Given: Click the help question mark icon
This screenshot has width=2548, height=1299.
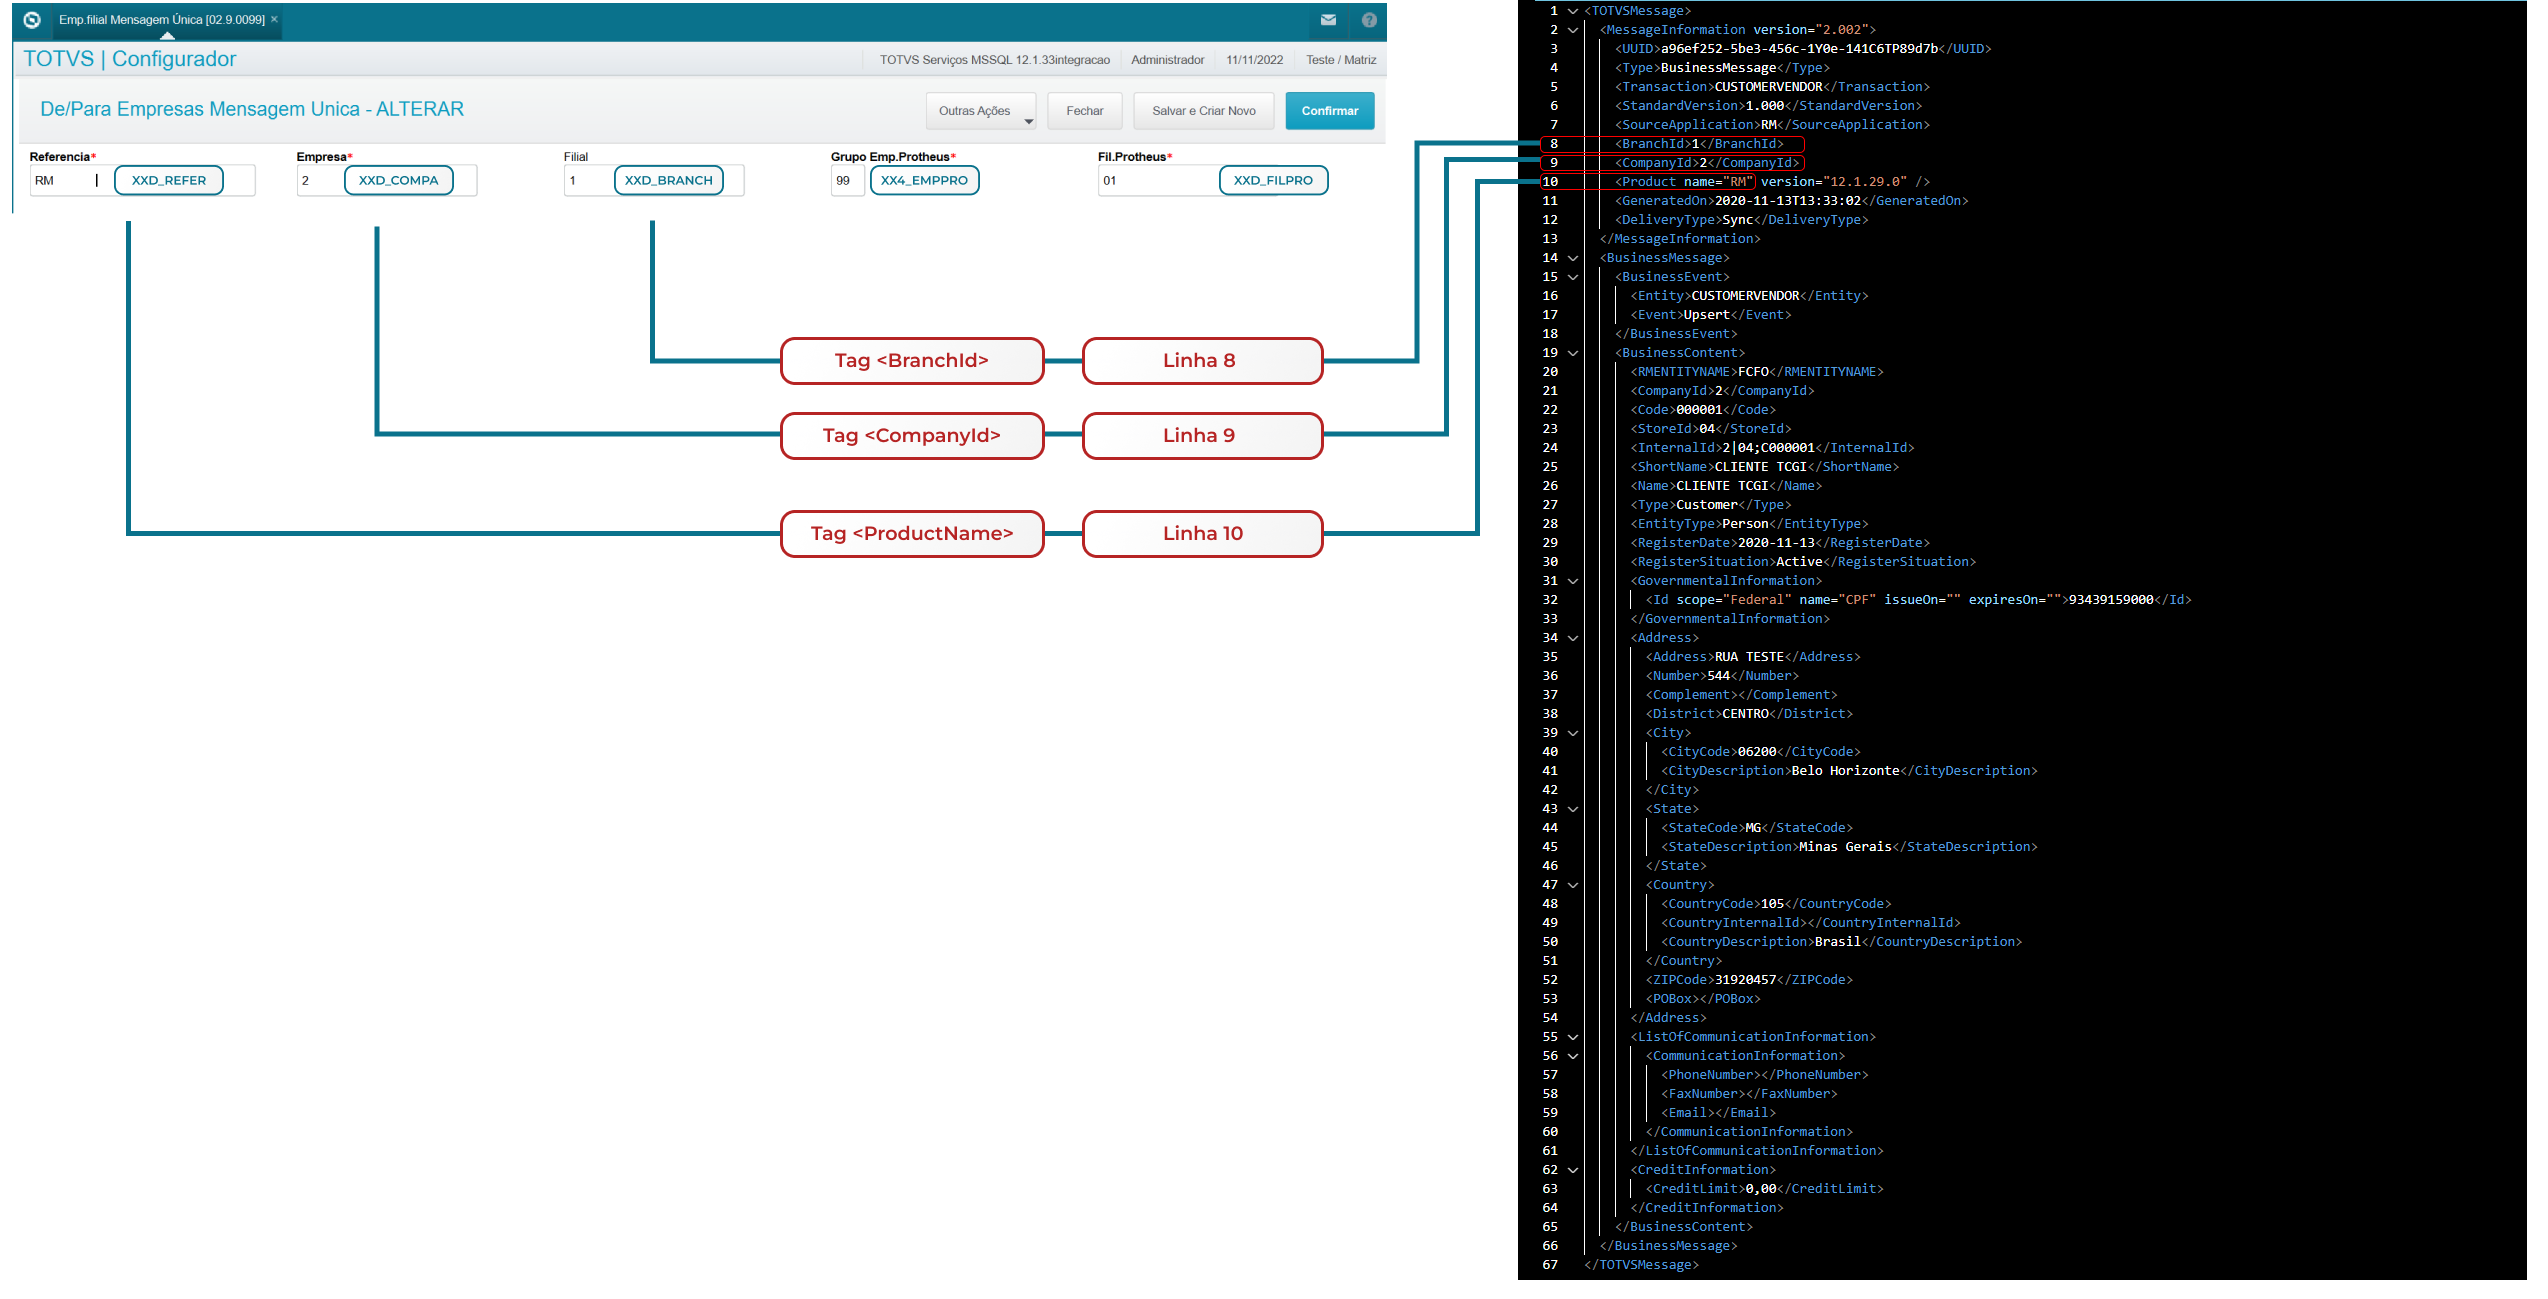Looking at the screenshot, I should [1369, 20].
